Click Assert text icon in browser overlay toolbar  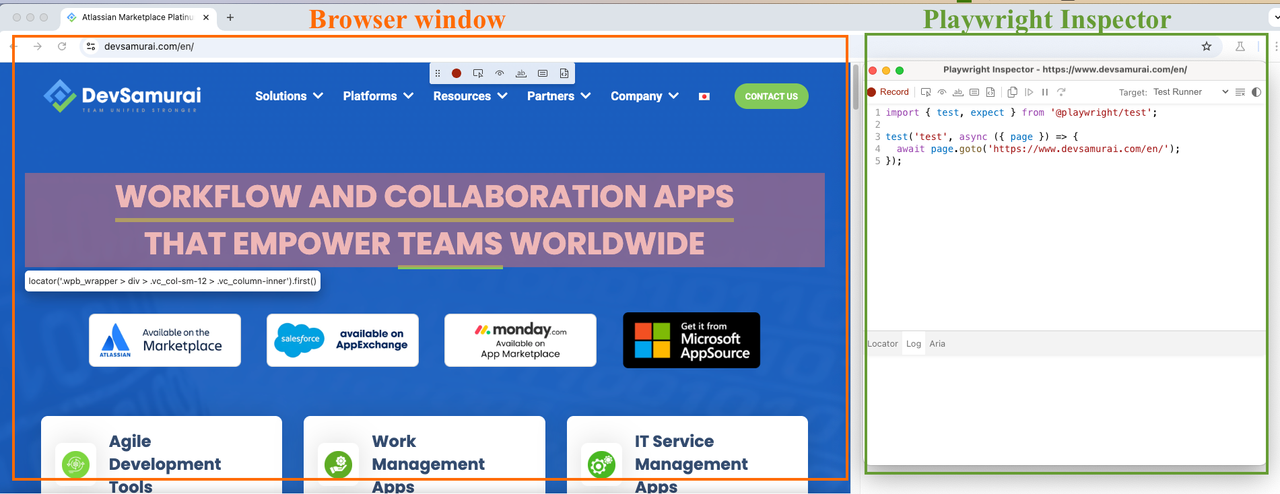tap(521, 73)
